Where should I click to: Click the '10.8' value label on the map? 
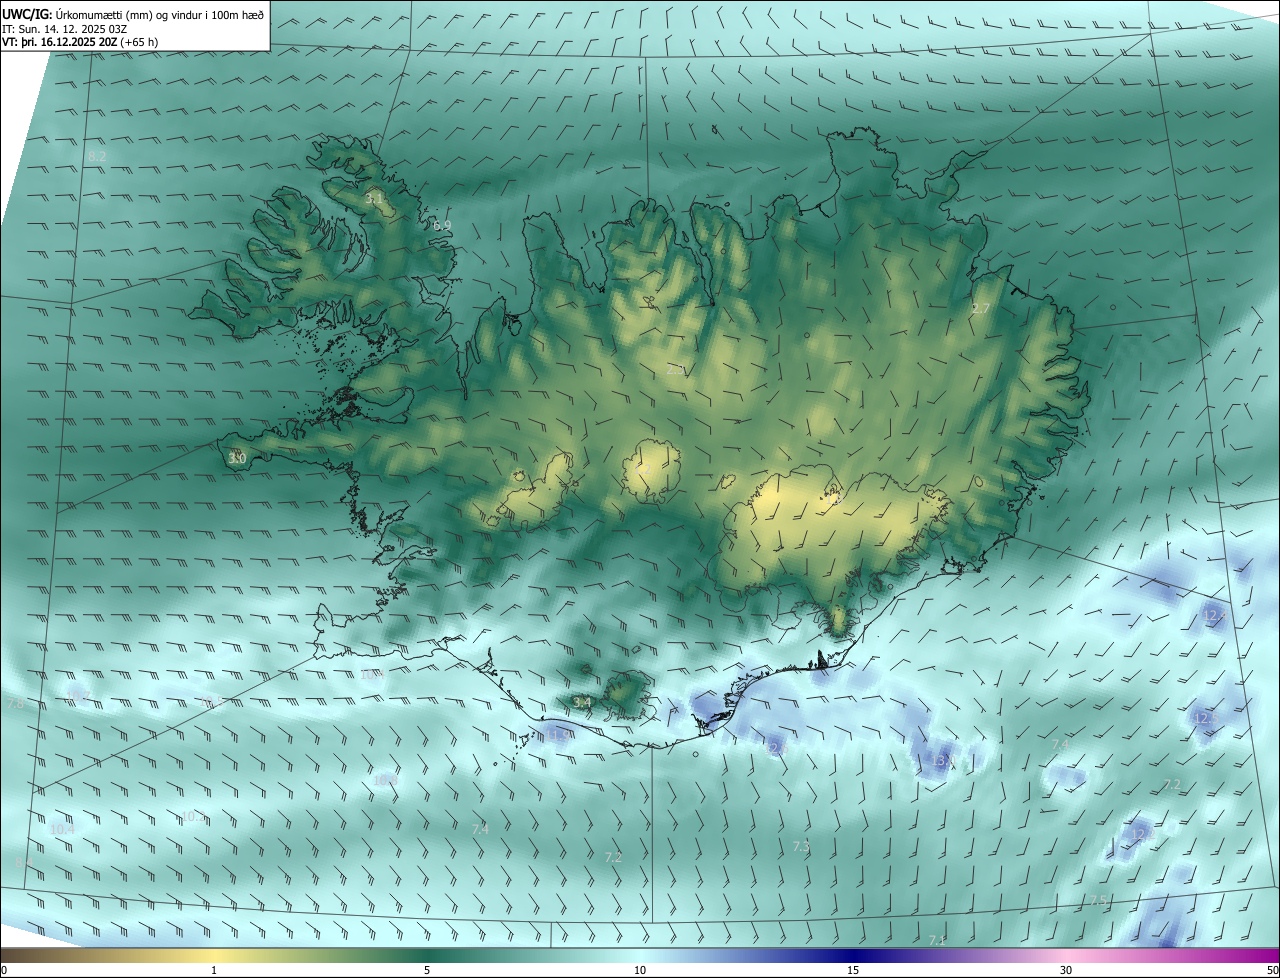385,780
